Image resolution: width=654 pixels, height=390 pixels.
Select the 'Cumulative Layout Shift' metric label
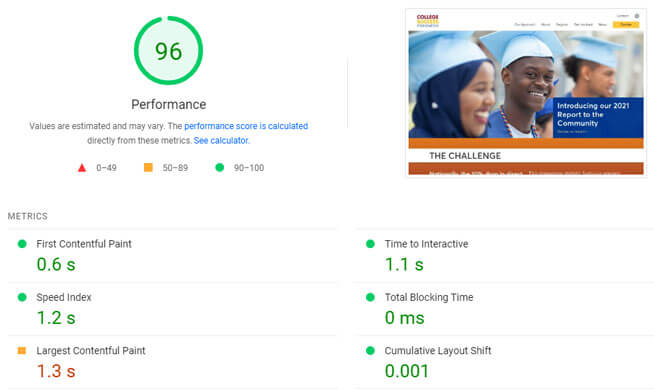[x=438, y=351]
